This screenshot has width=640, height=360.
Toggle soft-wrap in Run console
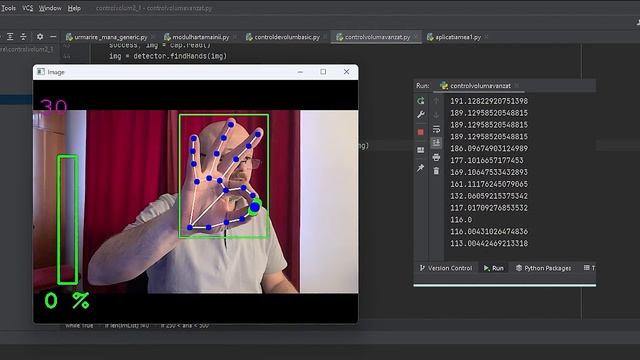[436, 129]
